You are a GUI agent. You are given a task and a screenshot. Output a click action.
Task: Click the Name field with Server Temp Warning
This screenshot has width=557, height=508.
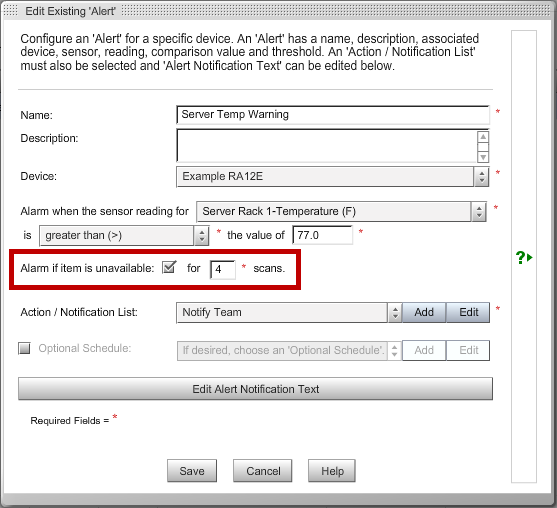pyautogui.click(x=333, y=115)
